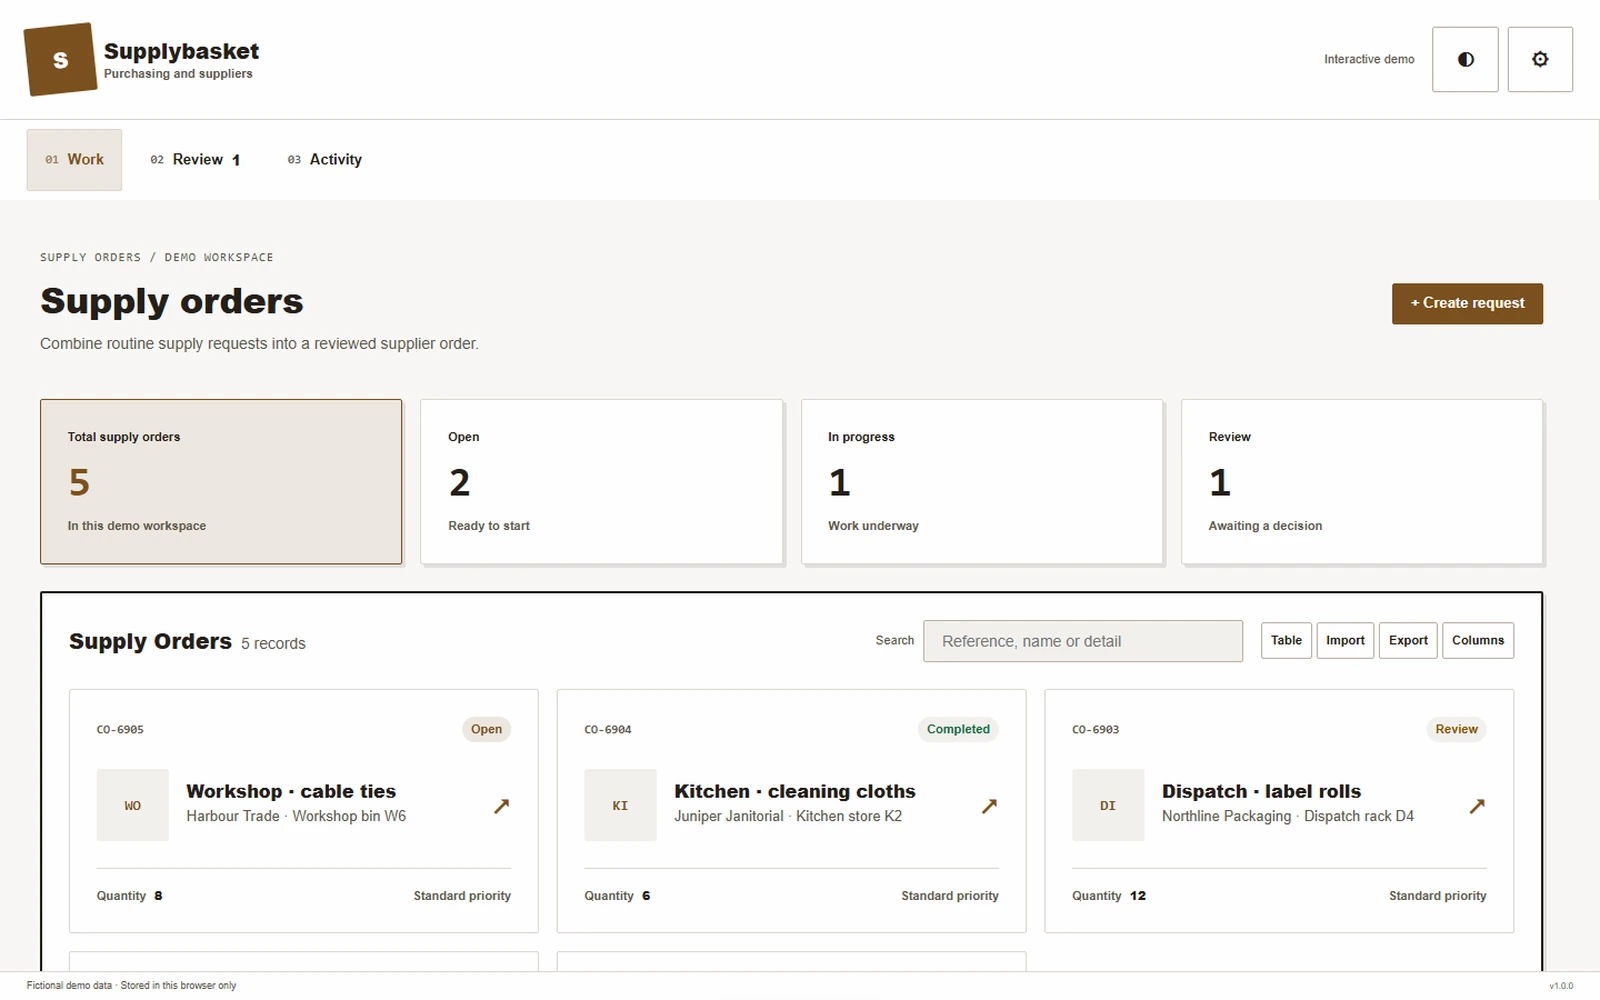
Task: Click the Completed status badge on CO-6904
Action: click(958, 729)
